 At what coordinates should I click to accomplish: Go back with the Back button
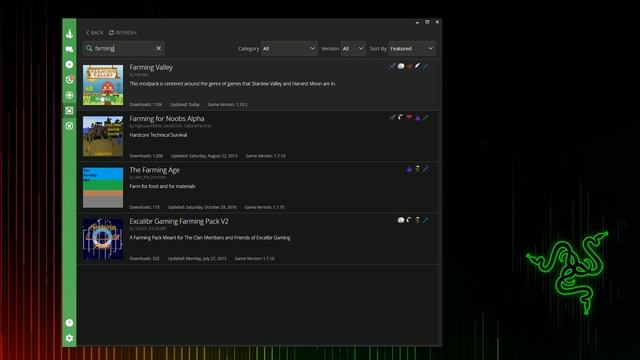click(x=95, y=32)
